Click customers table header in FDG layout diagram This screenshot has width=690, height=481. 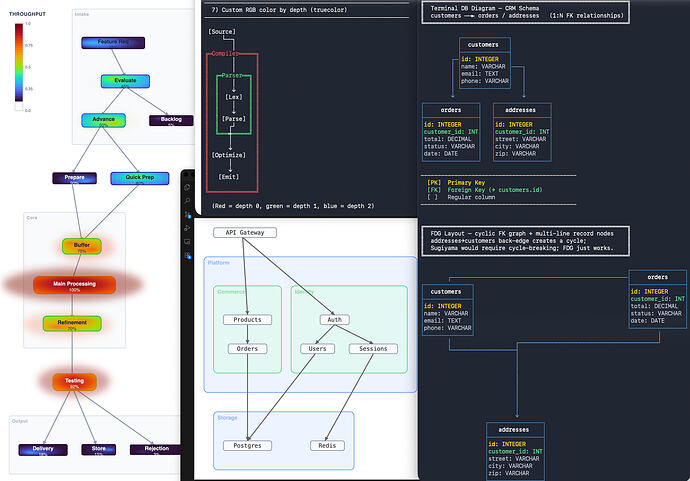pos(446,292)
